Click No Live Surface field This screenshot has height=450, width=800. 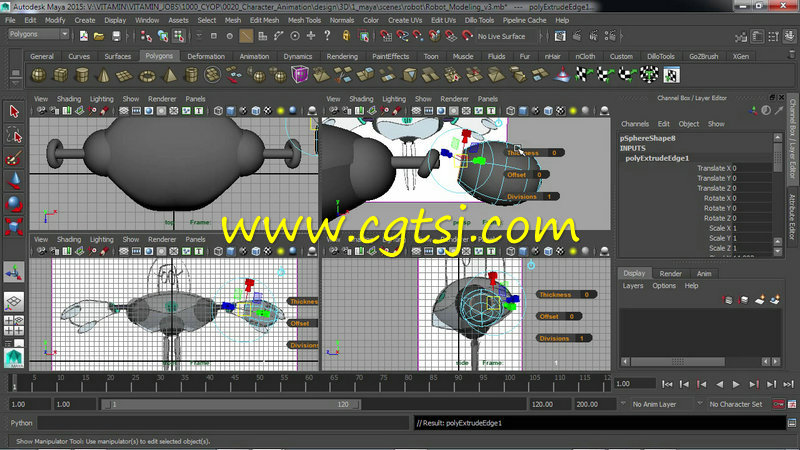click(501, 36)
